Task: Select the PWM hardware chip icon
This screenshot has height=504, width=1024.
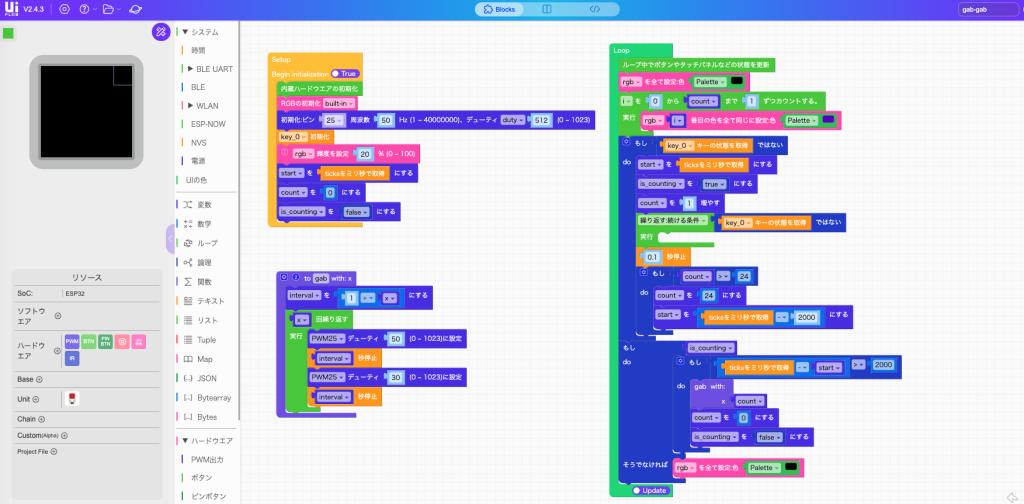Action: click(x=72, y=342)
